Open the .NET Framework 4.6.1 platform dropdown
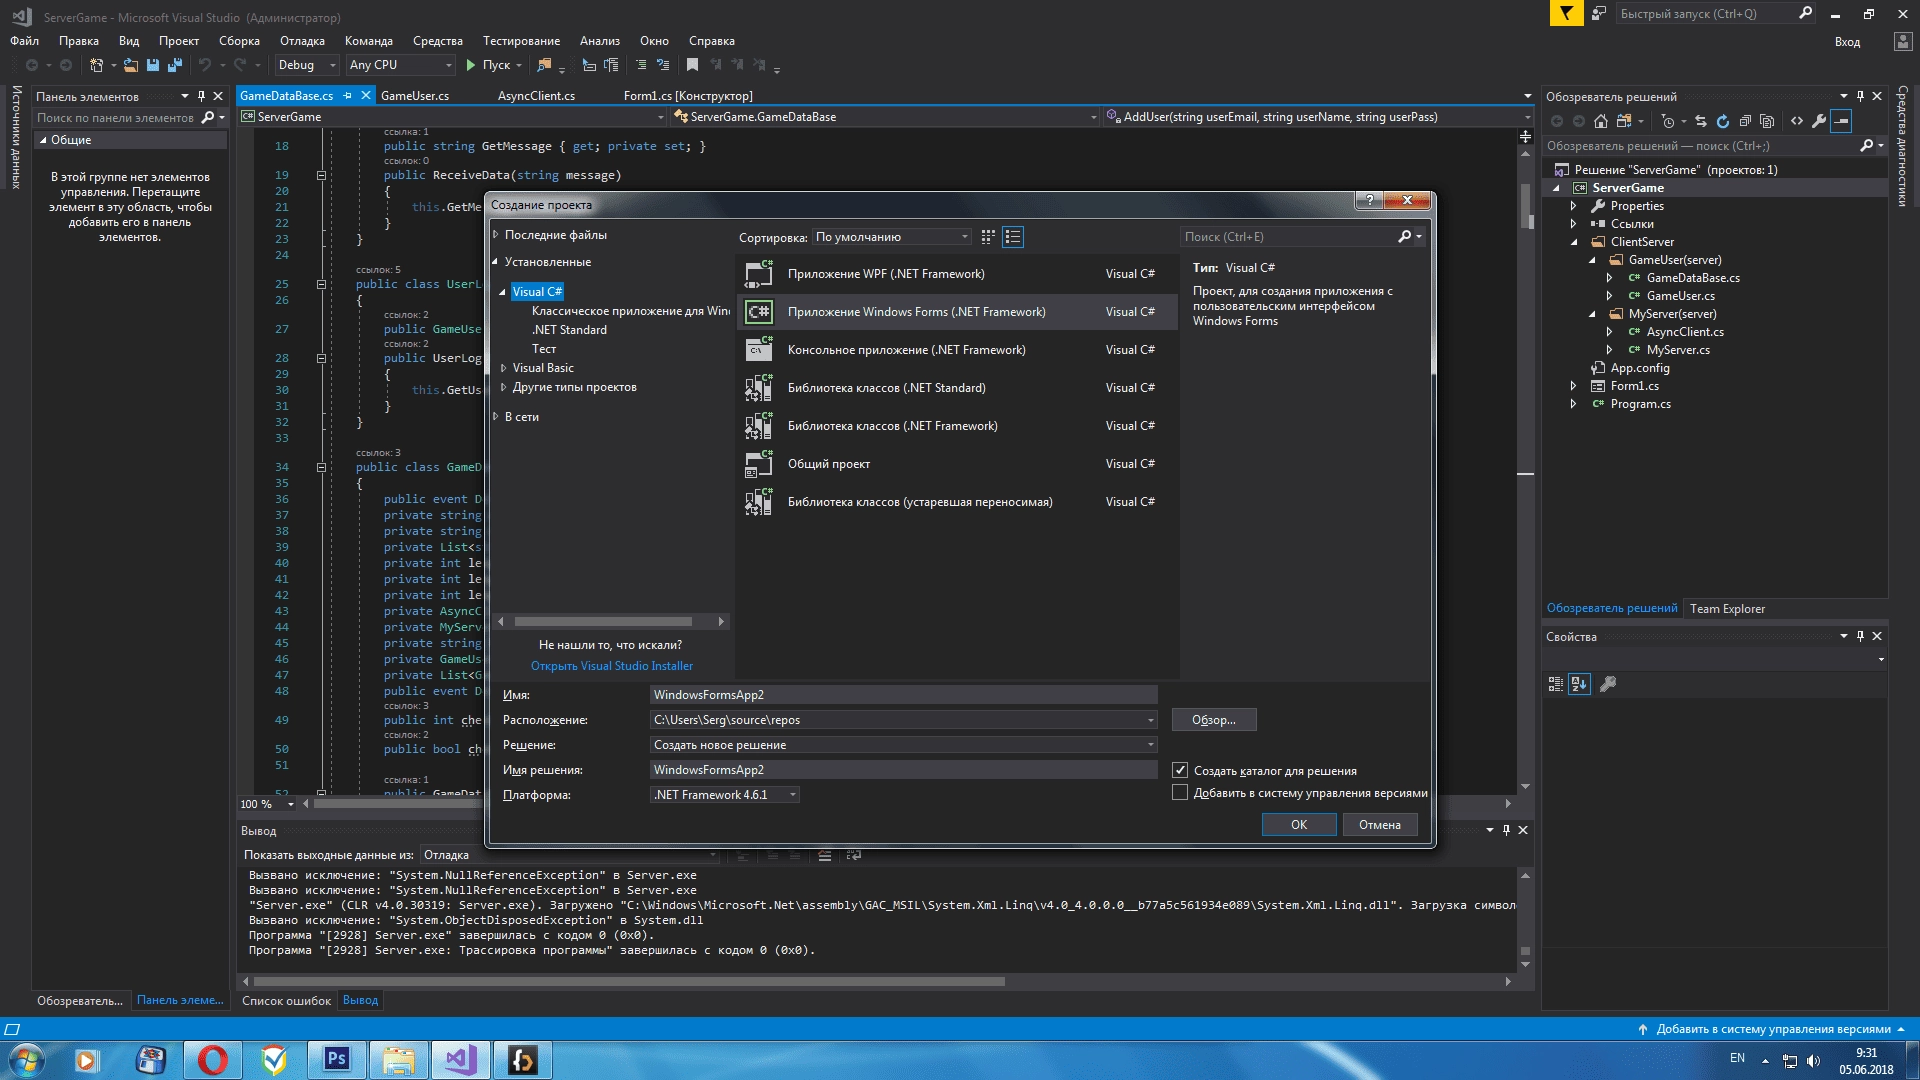This screenshot has width=1920, height=1080. click(725, 795)
